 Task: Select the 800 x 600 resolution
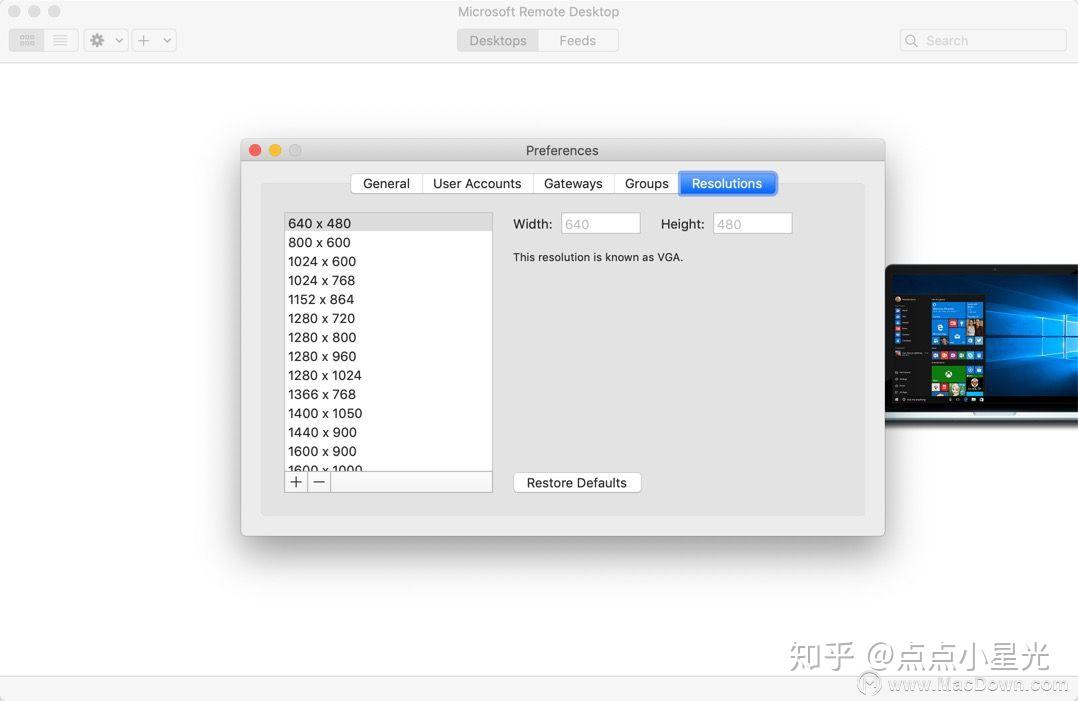388,243
